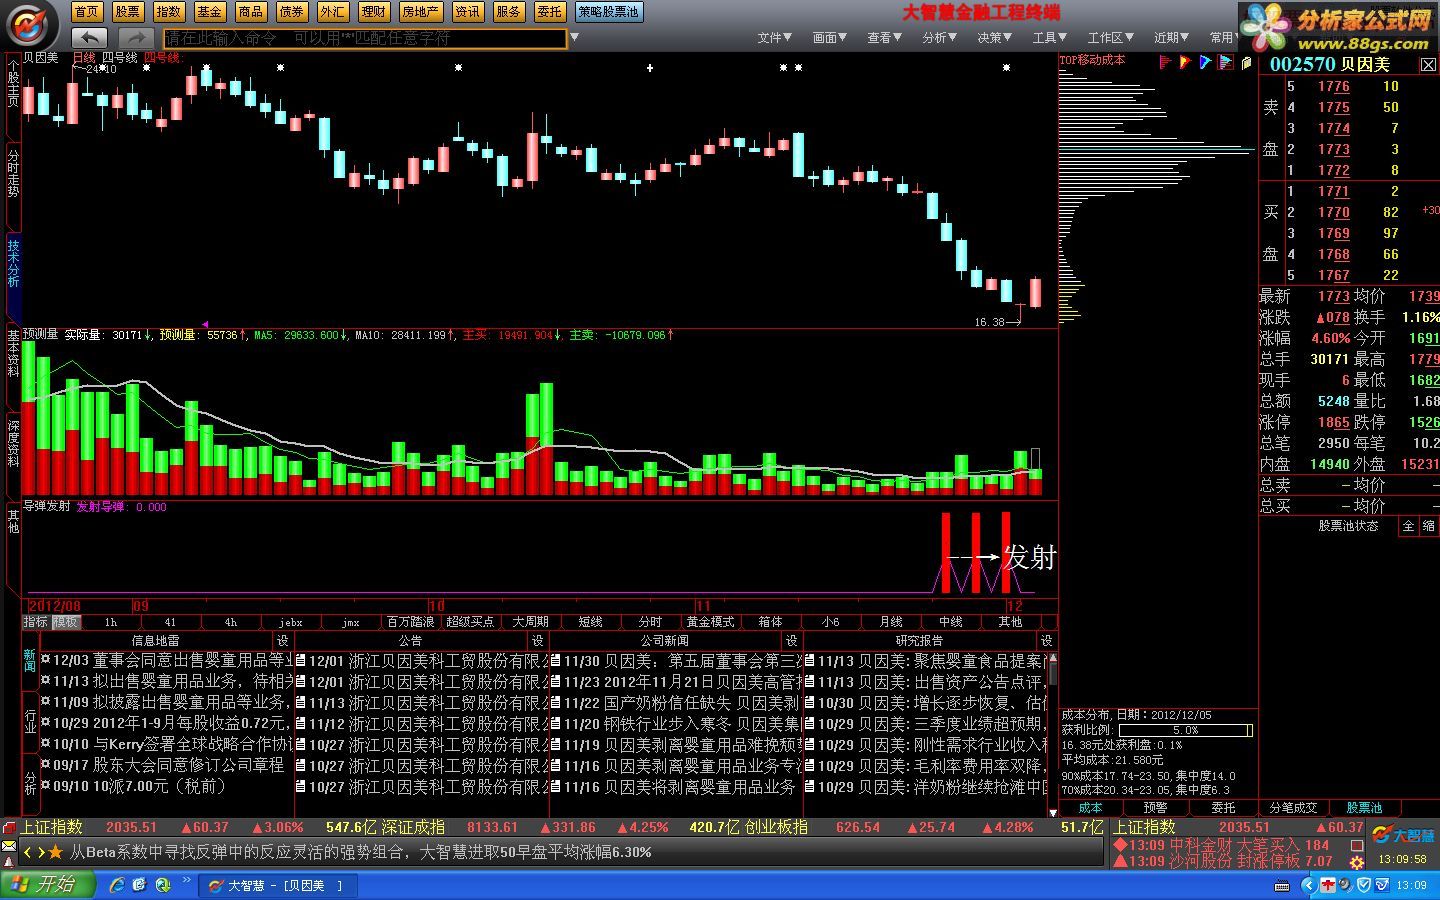The image size is (1440, 900).
Task: Close the 002570 quote panel
Action: click(x=1428, y=64)
